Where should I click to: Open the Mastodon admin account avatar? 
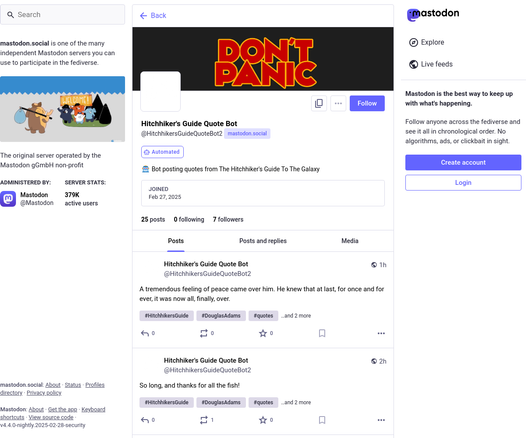pos(8,199)
